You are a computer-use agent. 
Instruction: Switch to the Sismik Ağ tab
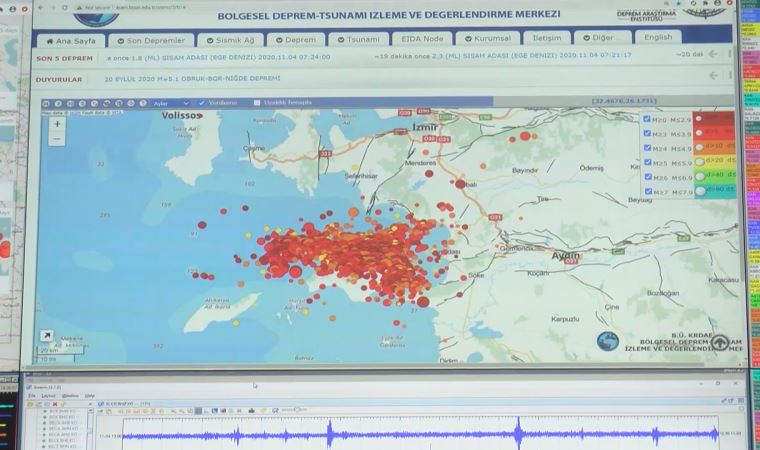coord(229,38)
